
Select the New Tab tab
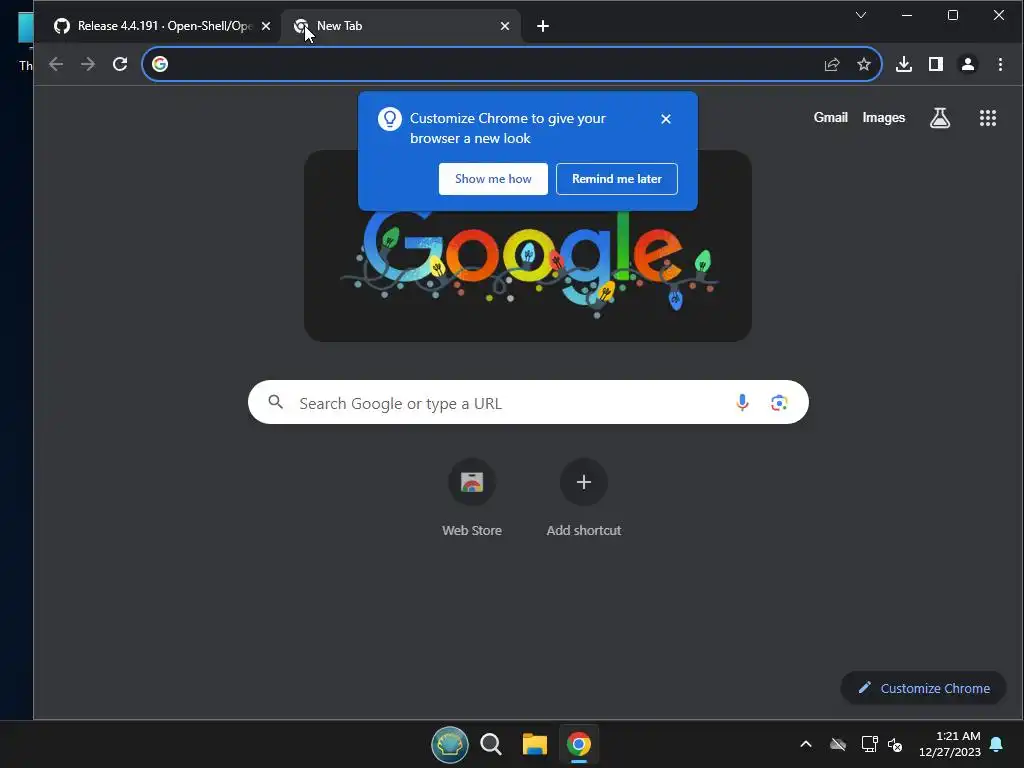[400, 26]
